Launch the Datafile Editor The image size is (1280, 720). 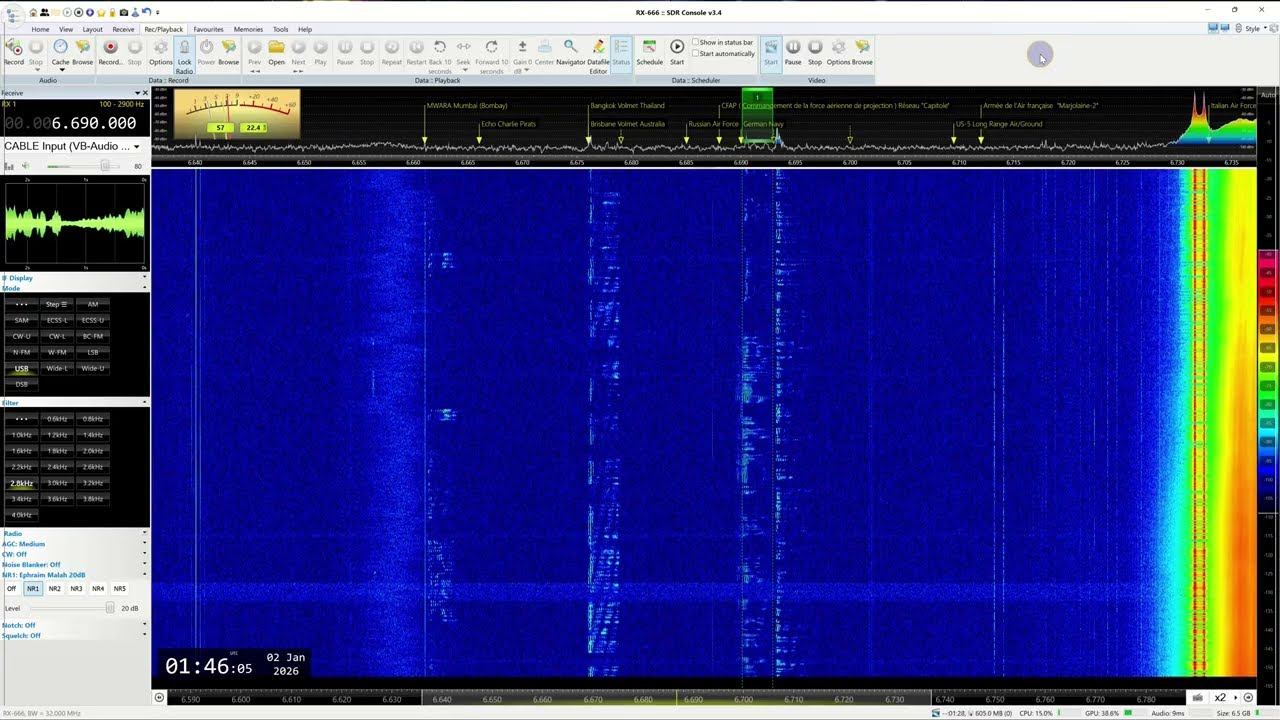click(x=598, y=56)
